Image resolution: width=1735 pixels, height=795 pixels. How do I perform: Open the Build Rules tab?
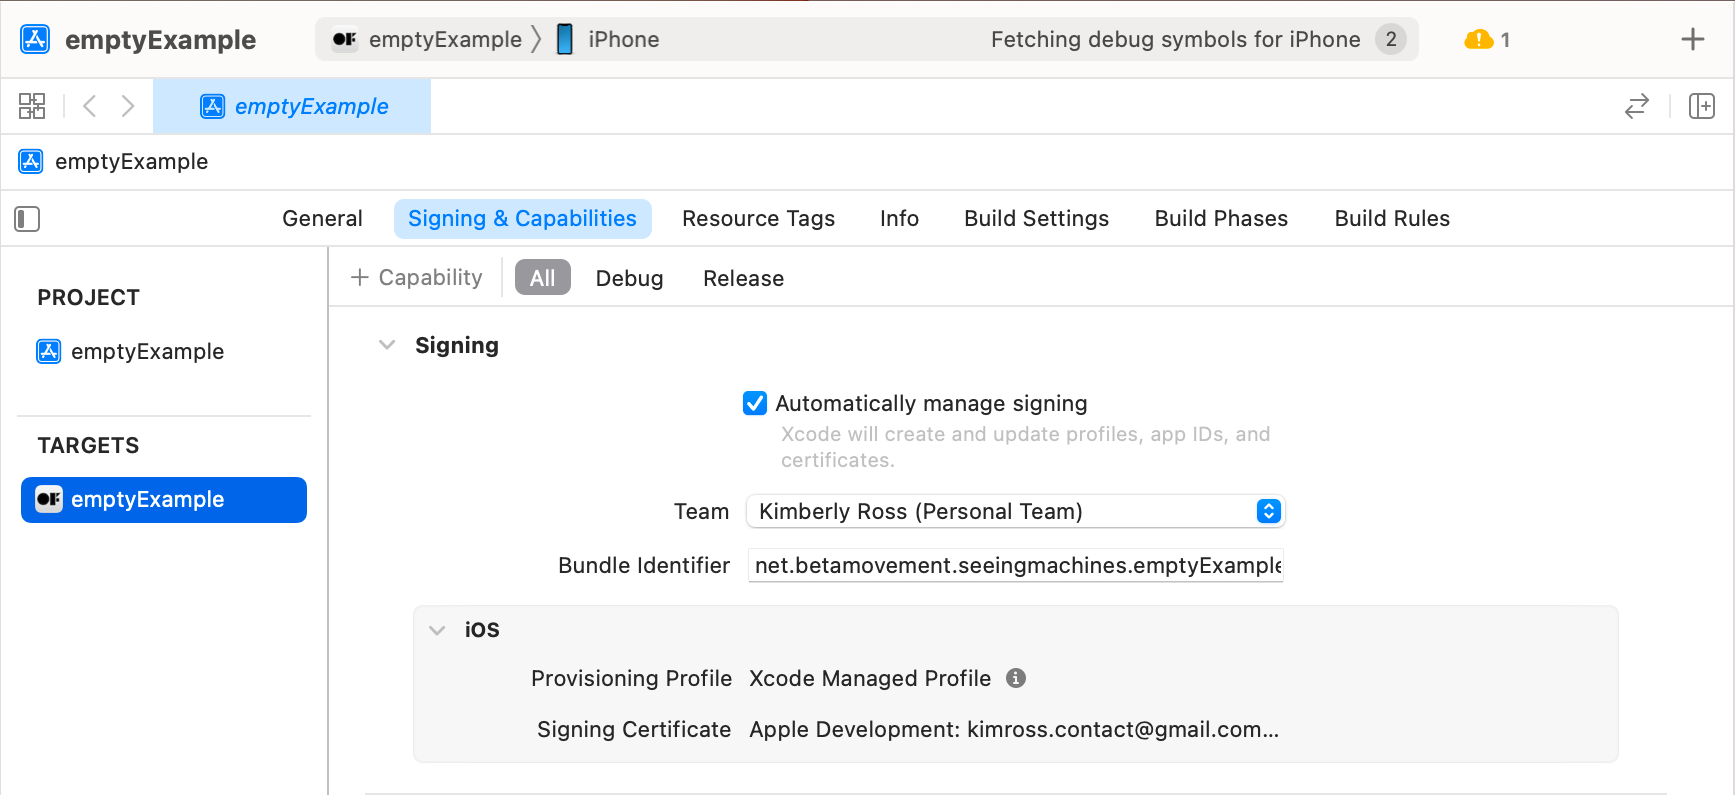[x=1392, y=219]
